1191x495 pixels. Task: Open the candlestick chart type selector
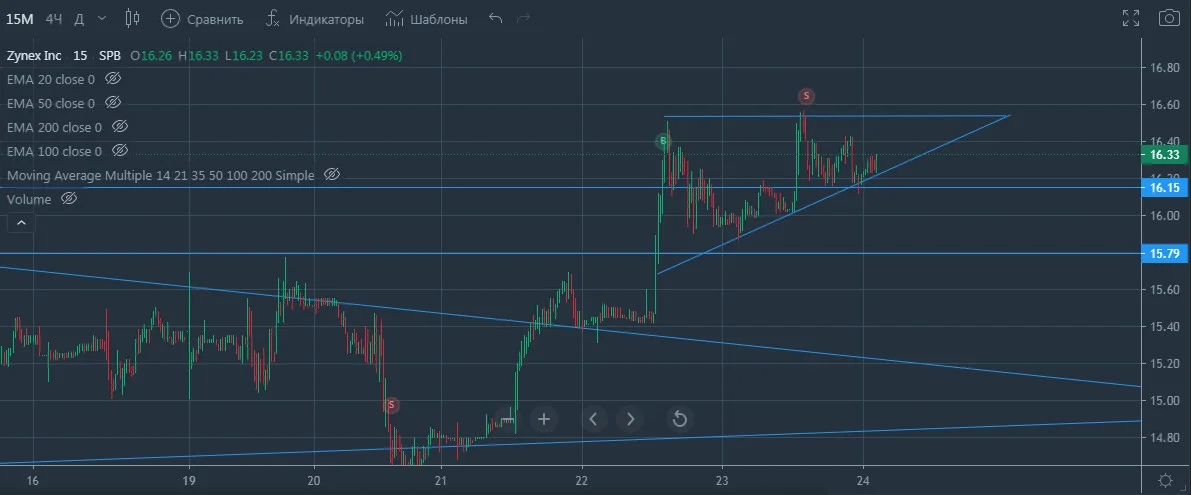coord(132,18)
